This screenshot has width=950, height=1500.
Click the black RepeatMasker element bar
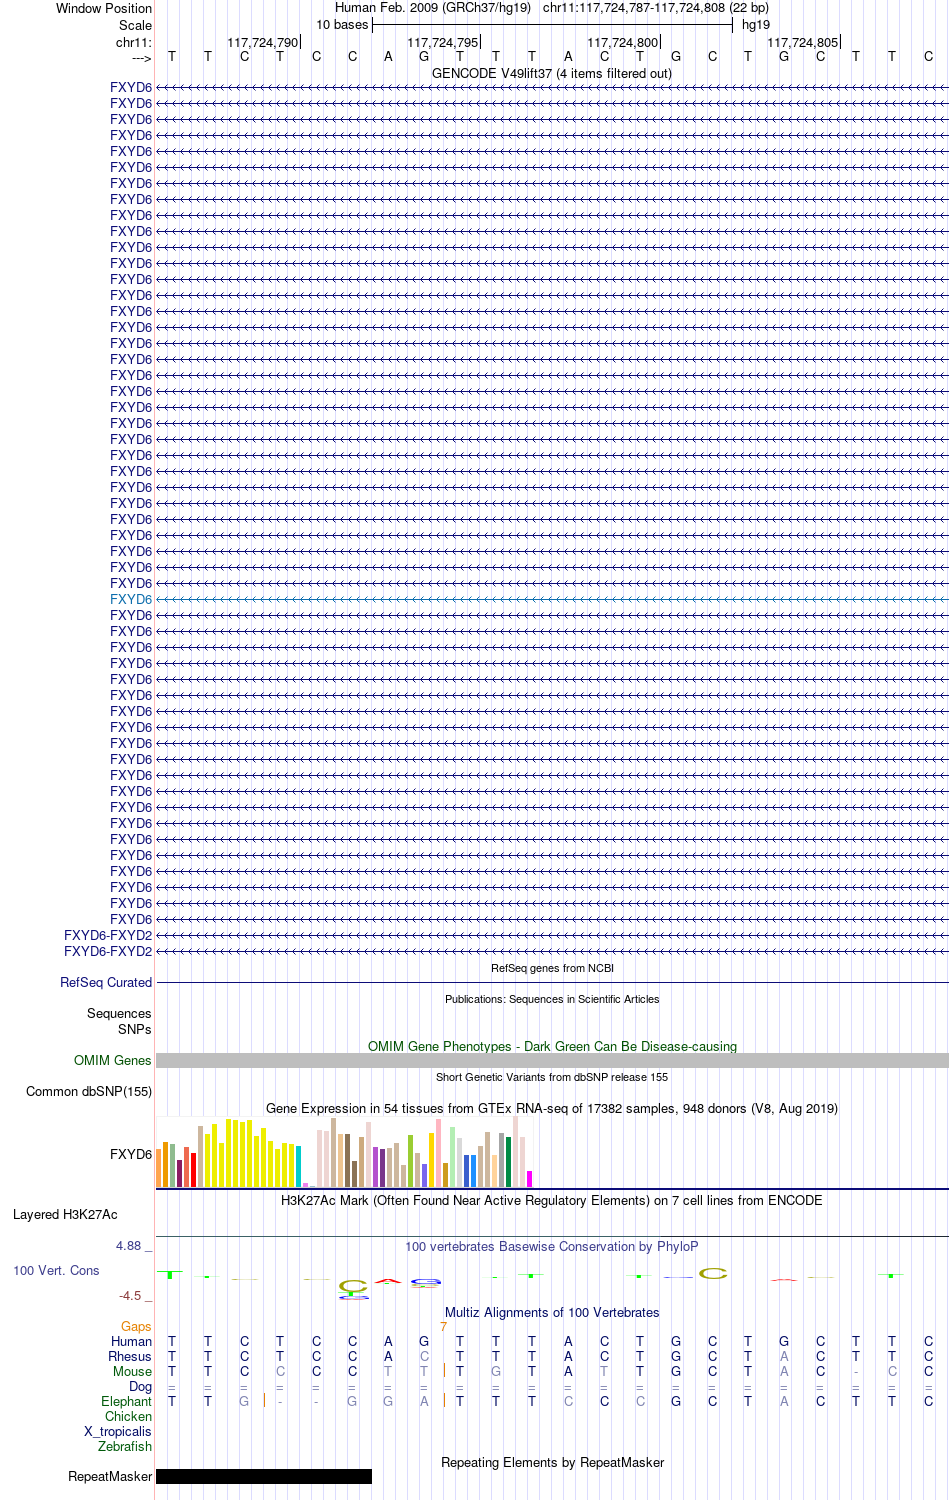tap(264, 1476)
